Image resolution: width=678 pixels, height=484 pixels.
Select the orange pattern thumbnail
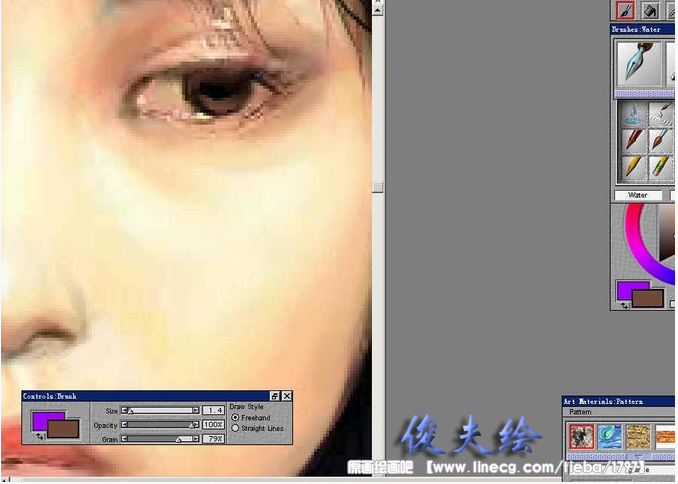click(x=665, y=437)
